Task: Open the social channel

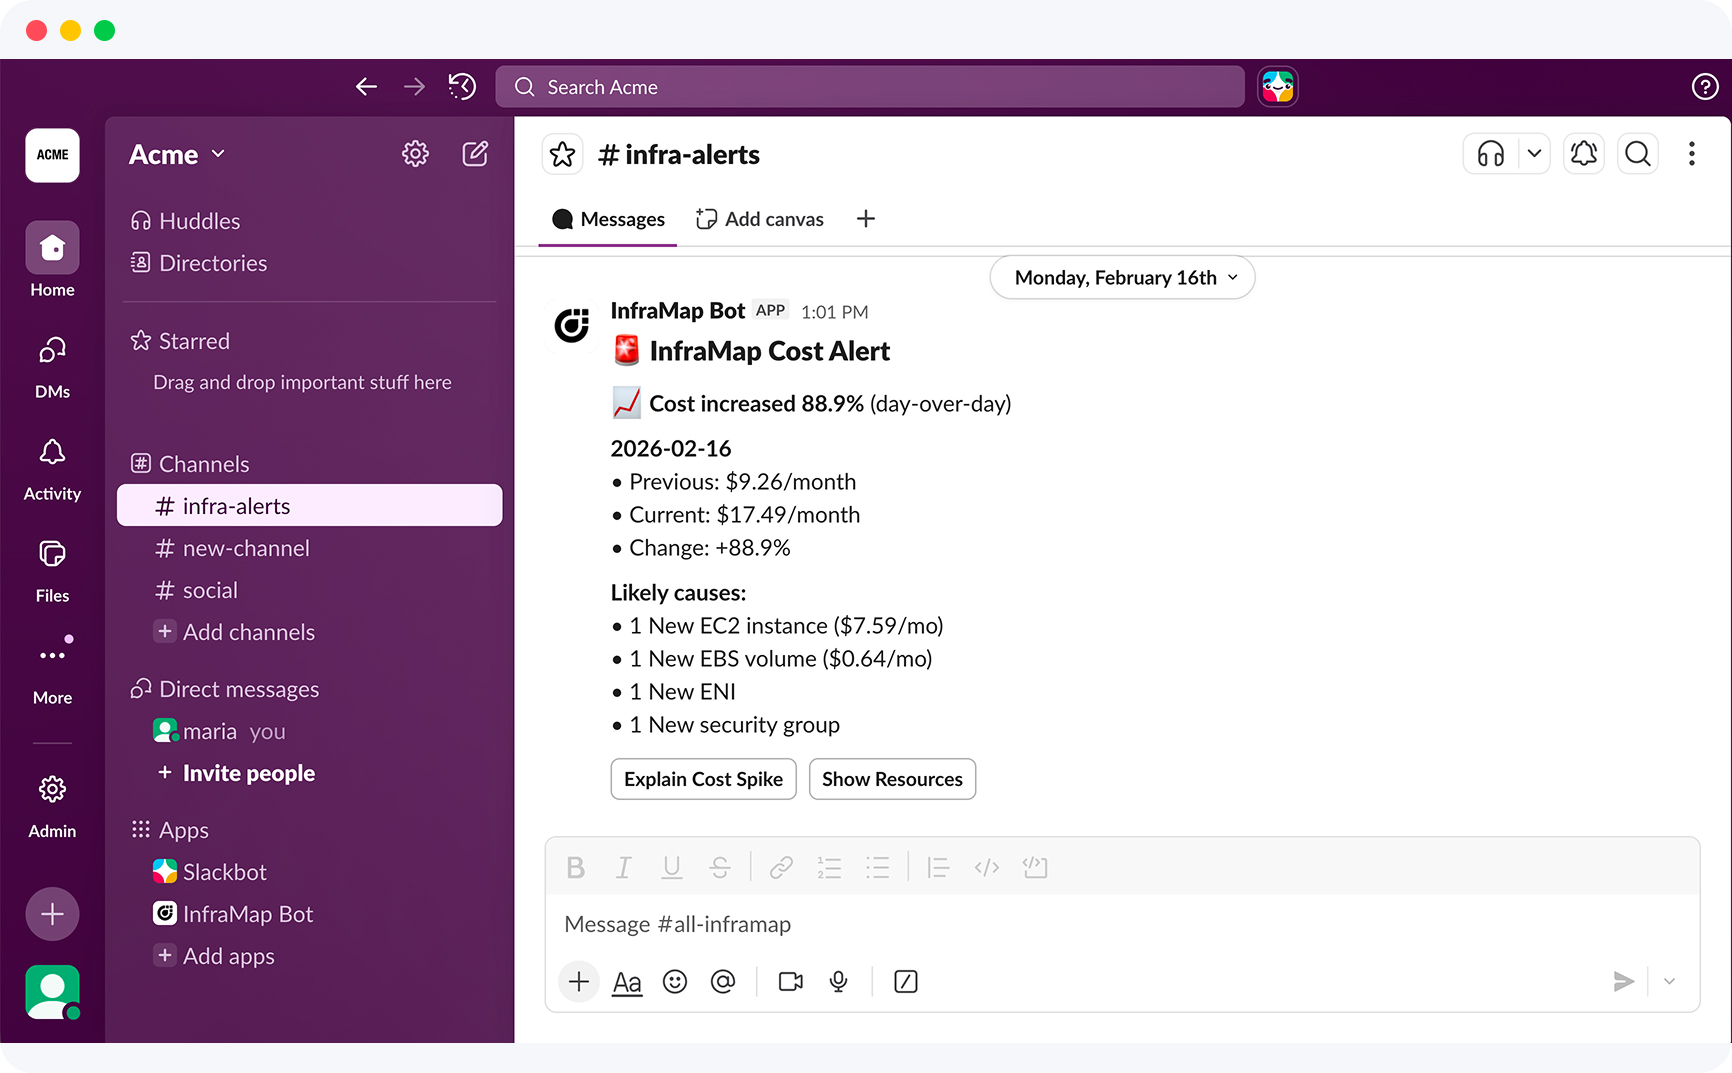Action: (210, 590)
